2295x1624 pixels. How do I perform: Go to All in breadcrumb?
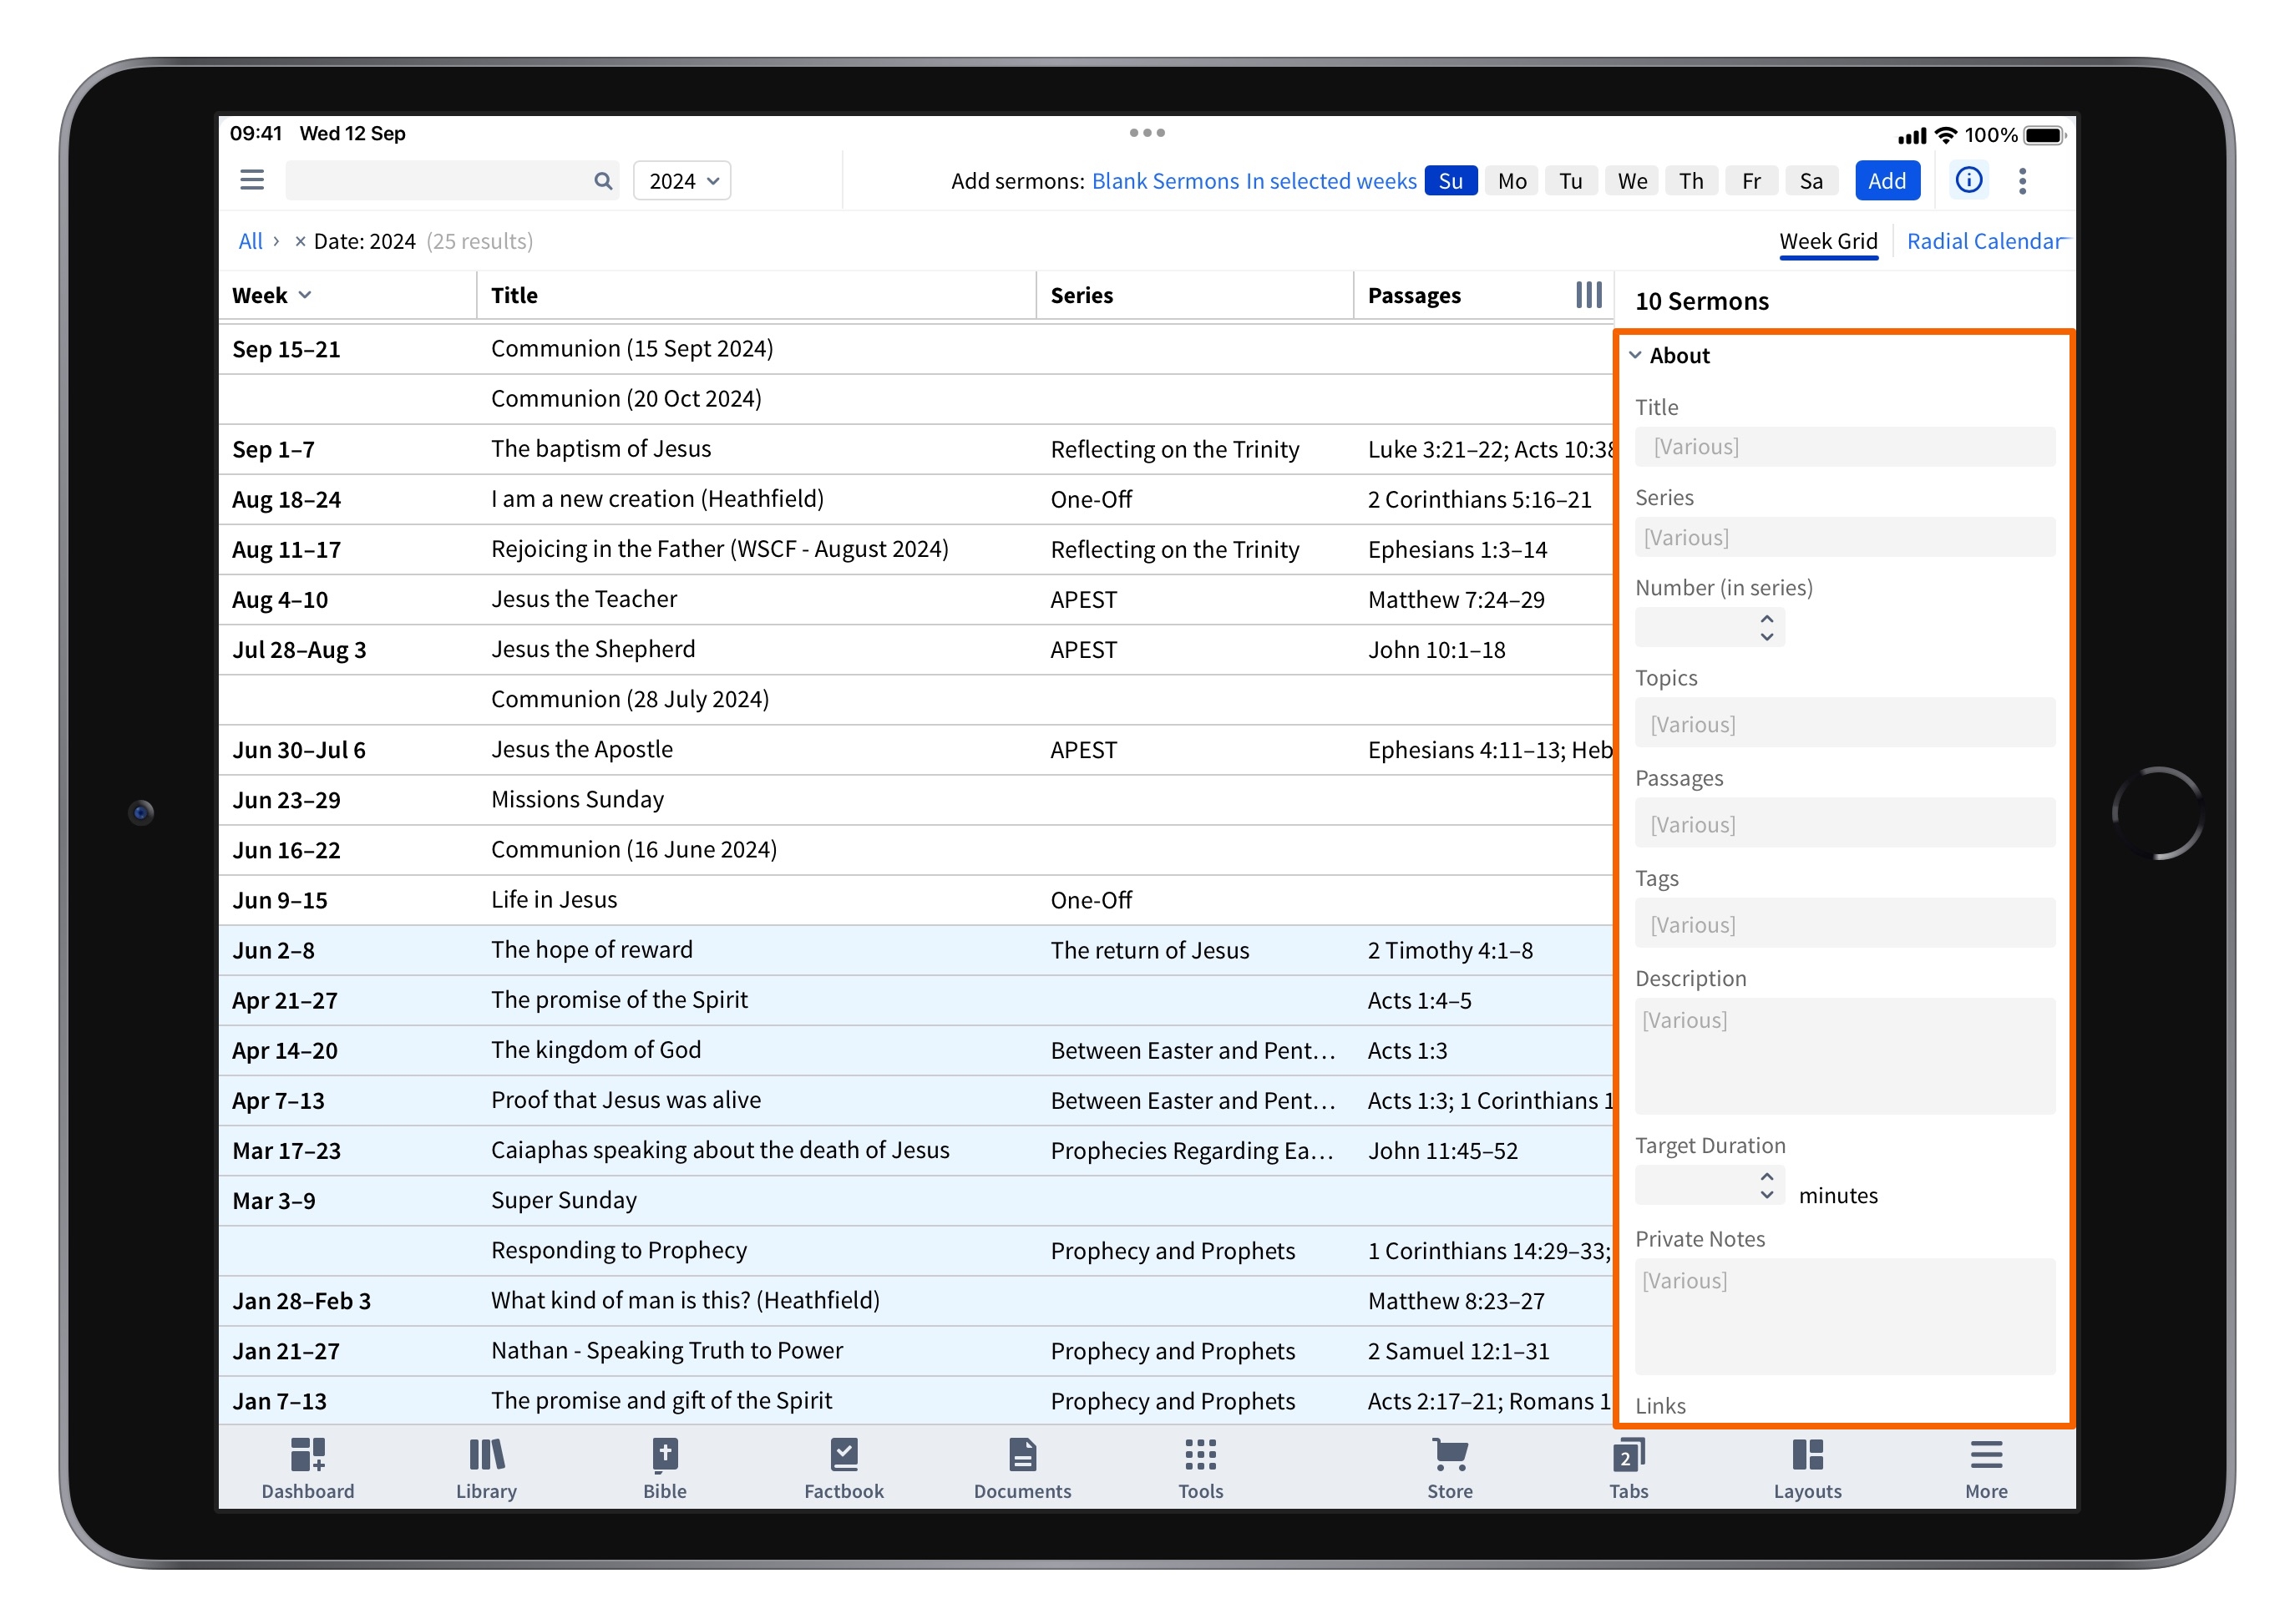[x=250, y=241]
